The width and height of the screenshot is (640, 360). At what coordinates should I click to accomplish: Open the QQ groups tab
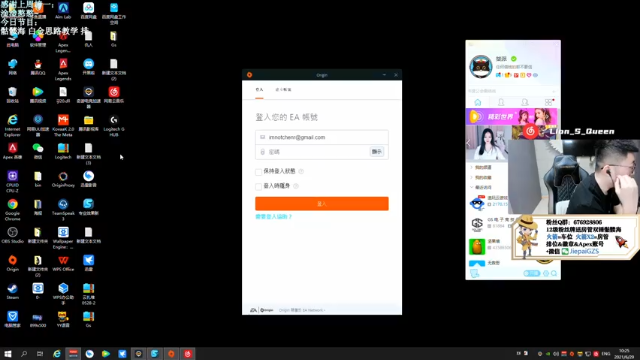pyautogui.click(x=524, y=102)
